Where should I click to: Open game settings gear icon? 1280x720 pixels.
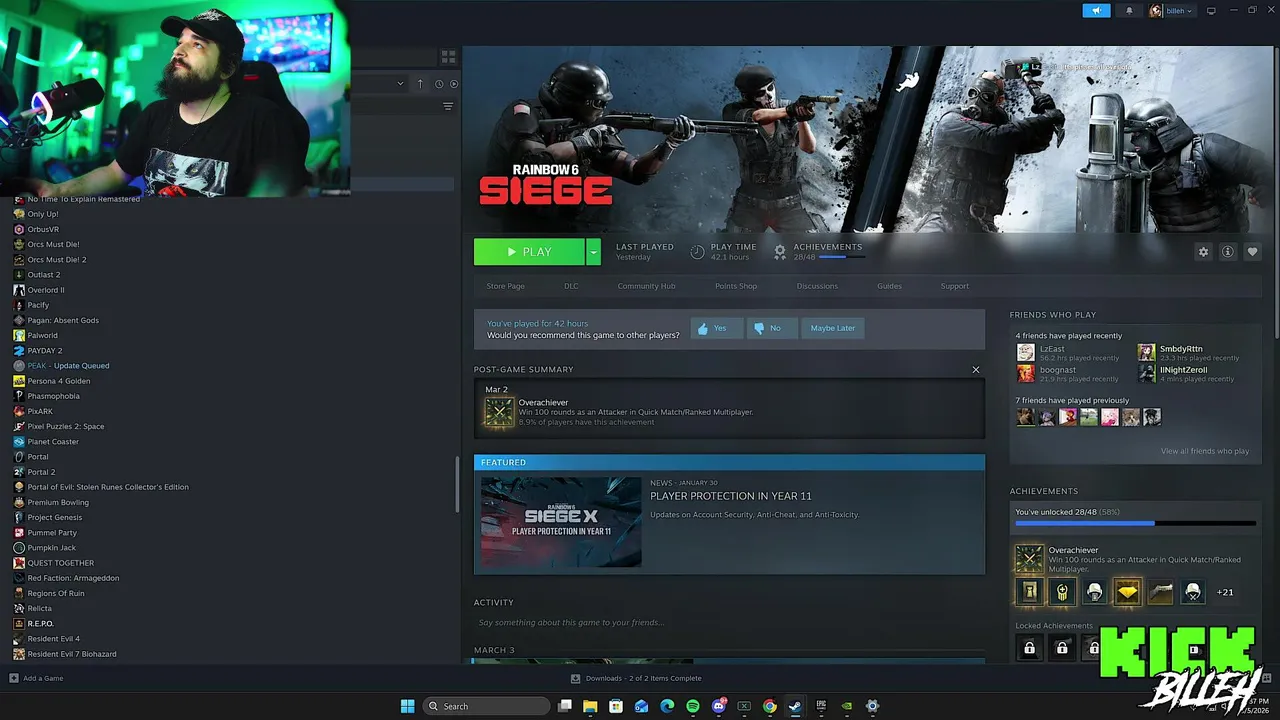coord(1203,252)
